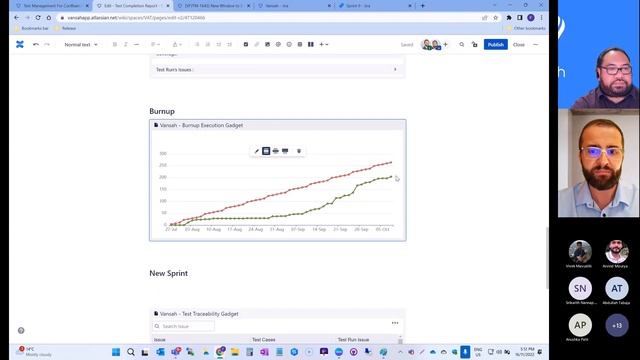Open the editor more actions menu
This screenshot has height=360, width=640.
pyautogui.click(x=536, y=44)
